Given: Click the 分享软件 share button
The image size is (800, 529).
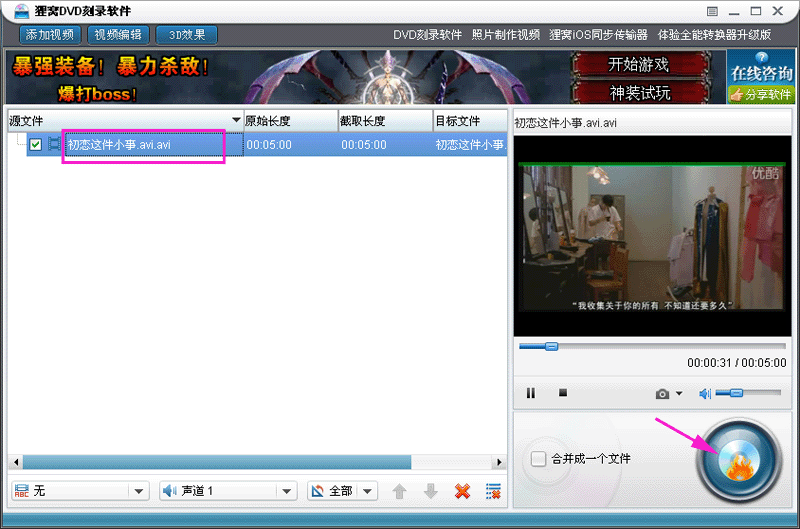Looking at the screenshot, I should coord(761,94).
